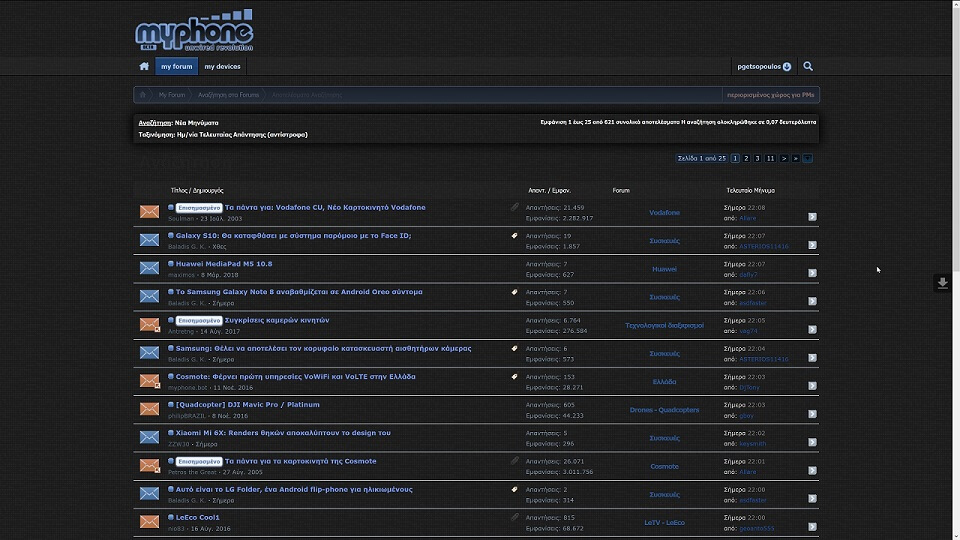Viewport: 960px width, 540px height.
Task: Go to last post of καρτοκινητά Cosmote thread
Action: tap(812, 470)
